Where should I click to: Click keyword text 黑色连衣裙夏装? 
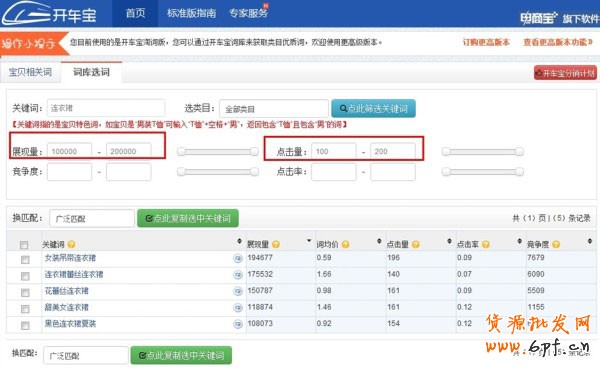70,324
